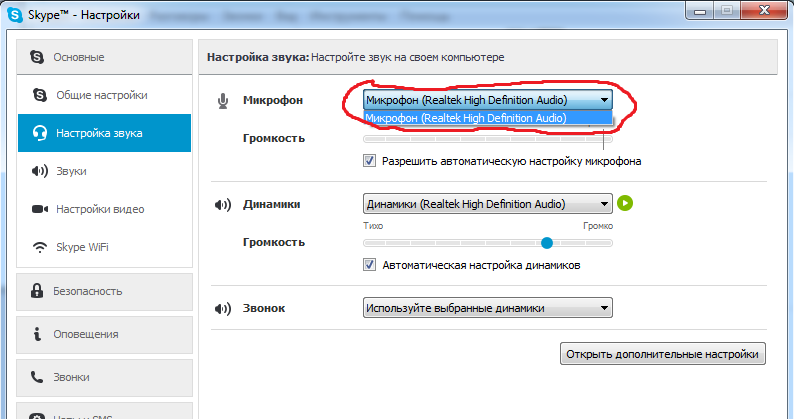Screen dimensions: 794x419
Task: Open the Оповещения section
Action: pos(104,334)
